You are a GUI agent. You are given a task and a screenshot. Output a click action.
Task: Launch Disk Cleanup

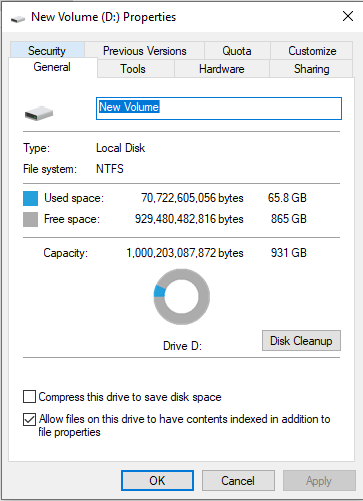(x=301, y=341)
